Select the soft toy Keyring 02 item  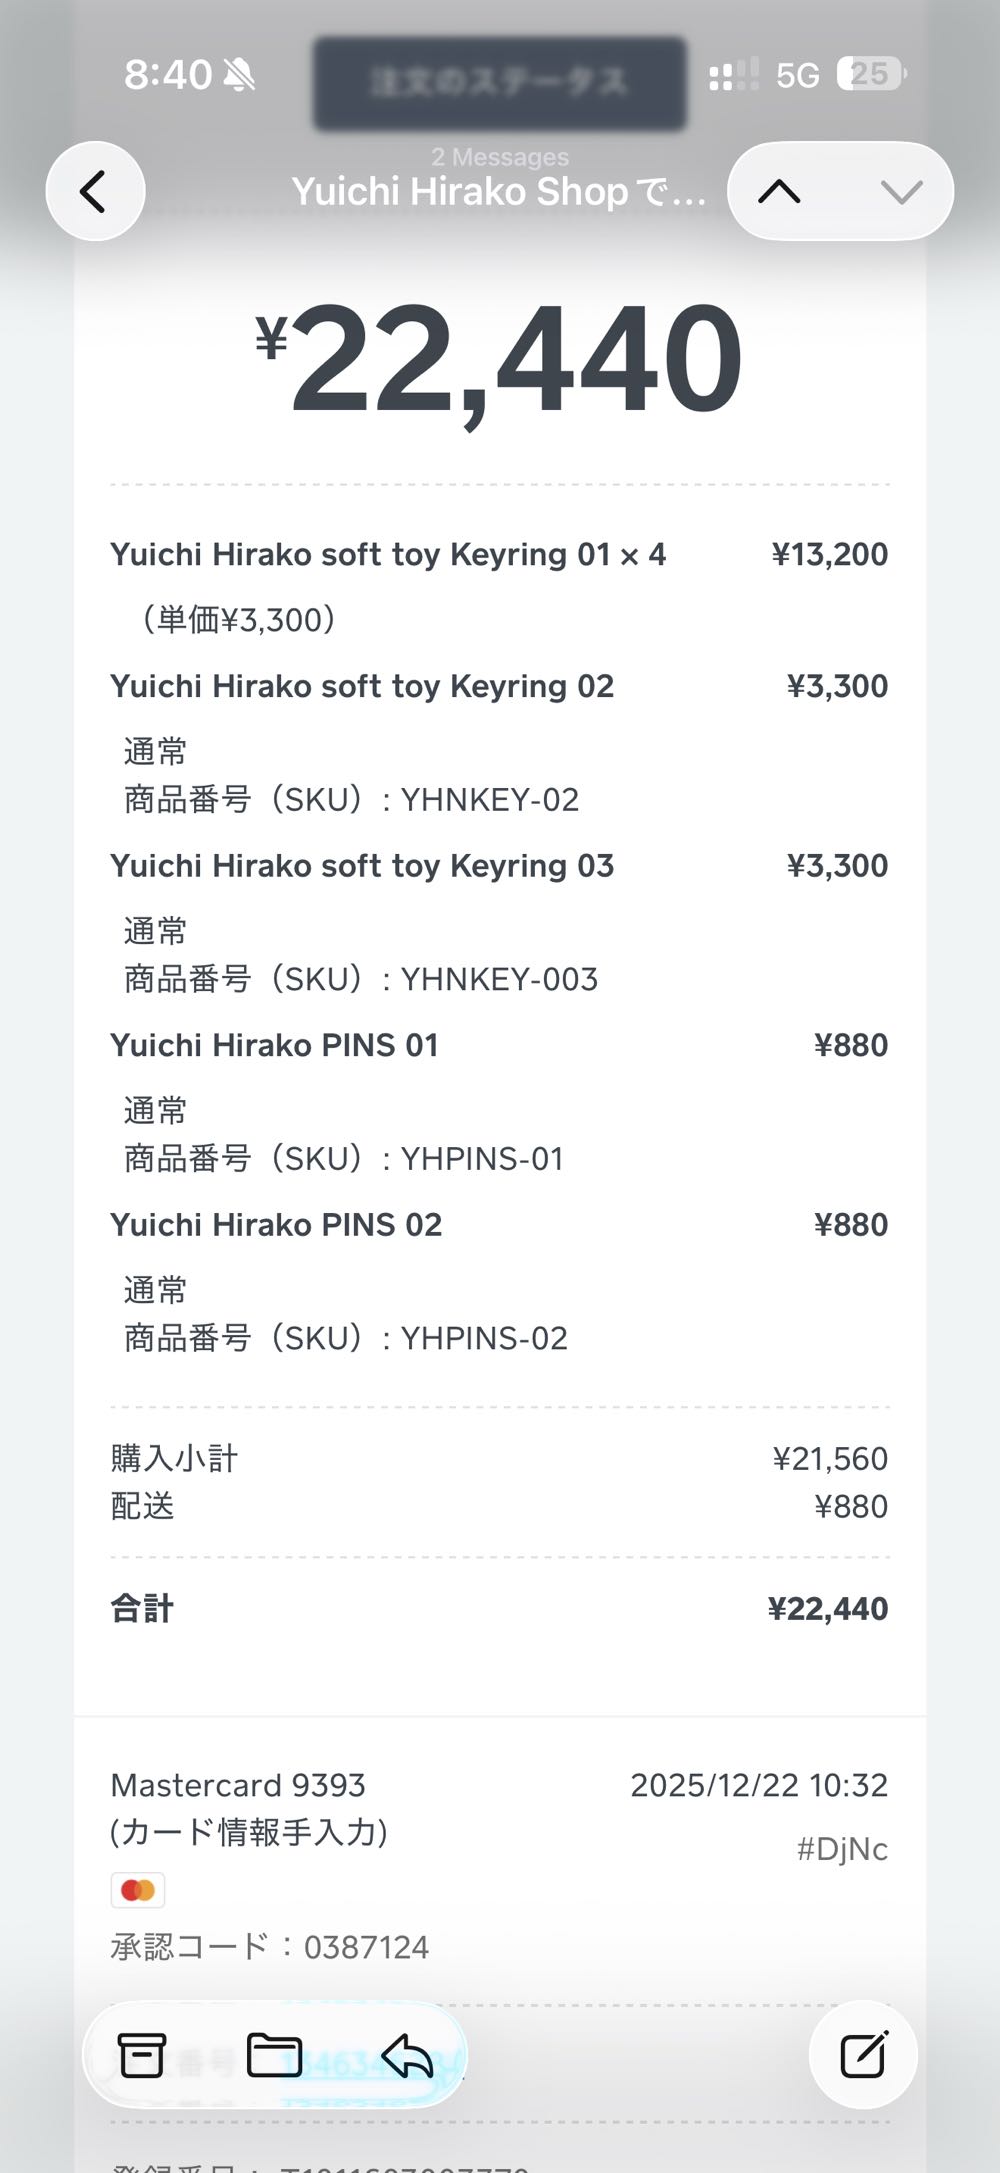(362, 687)
